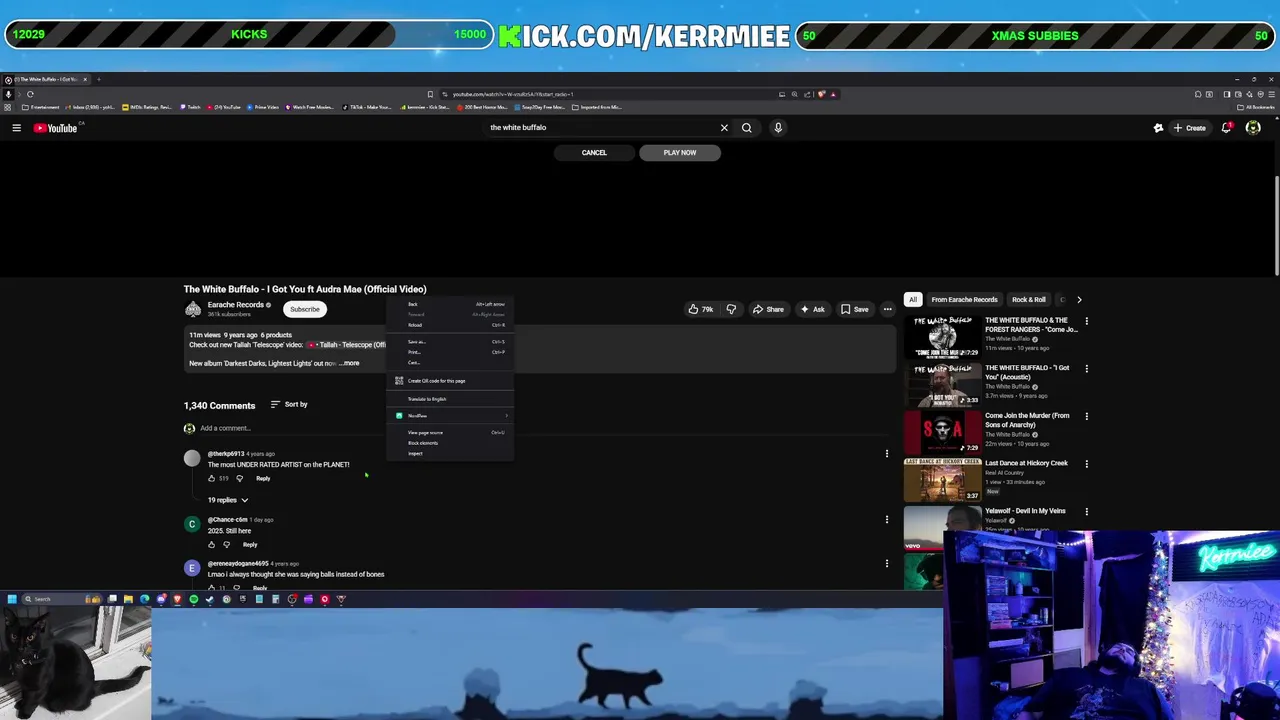The width and height of the screenshot is (1280, 720).
Task: Select 'Create QR code for this page'
Action: point(450,381)
